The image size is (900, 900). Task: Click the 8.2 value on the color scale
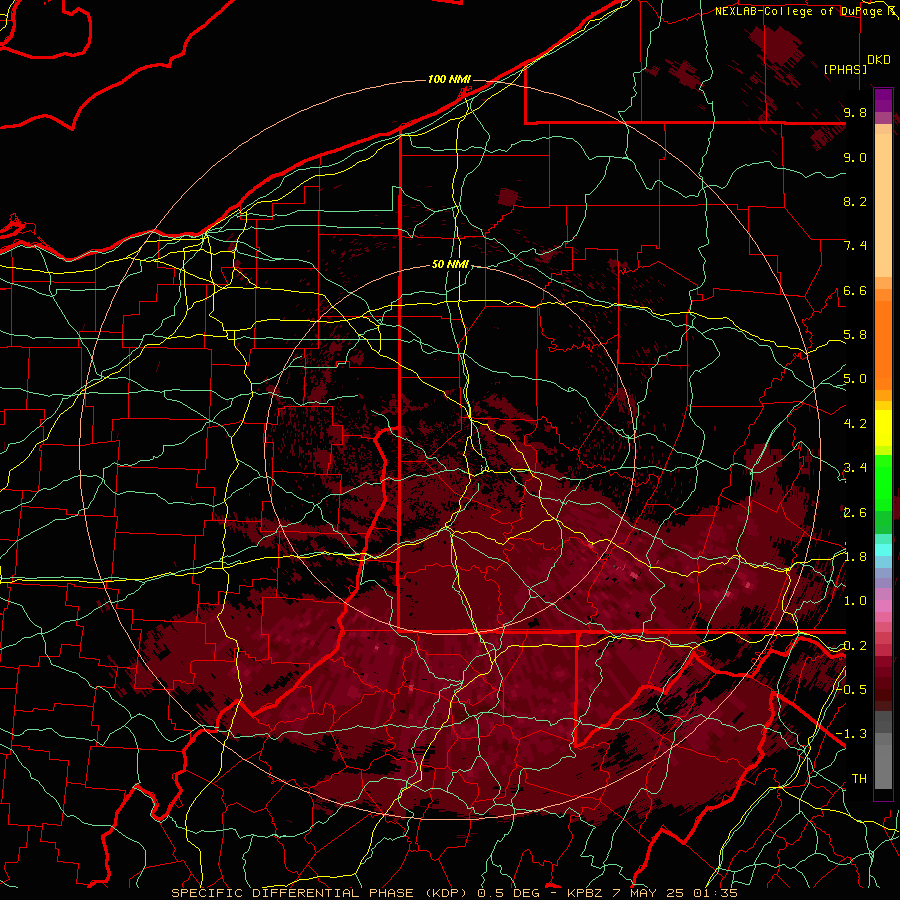pos(855,201)
